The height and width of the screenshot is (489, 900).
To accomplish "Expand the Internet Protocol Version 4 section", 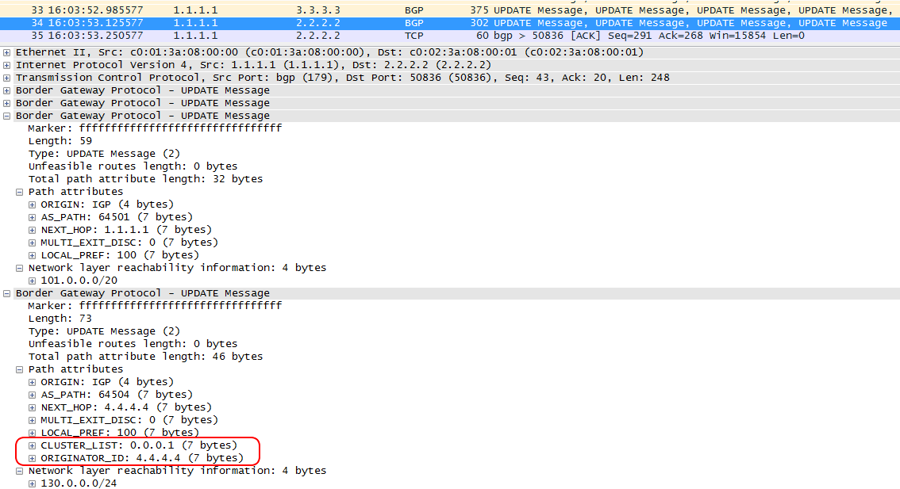I will (8, 65).
